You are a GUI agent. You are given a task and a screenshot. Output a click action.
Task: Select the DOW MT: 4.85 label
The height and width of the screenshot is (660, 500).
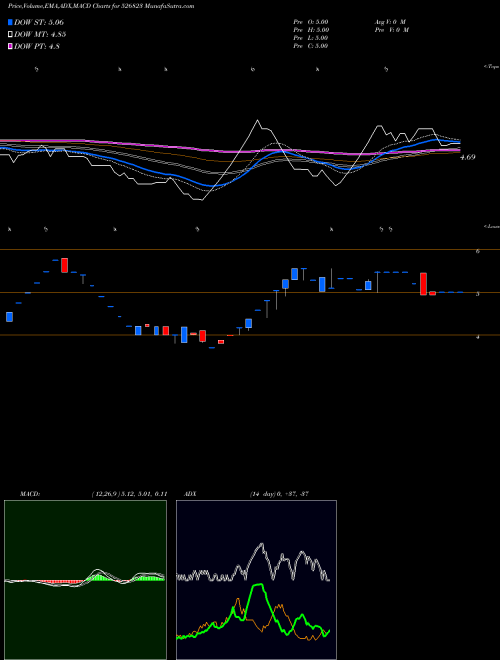(40, 35)
